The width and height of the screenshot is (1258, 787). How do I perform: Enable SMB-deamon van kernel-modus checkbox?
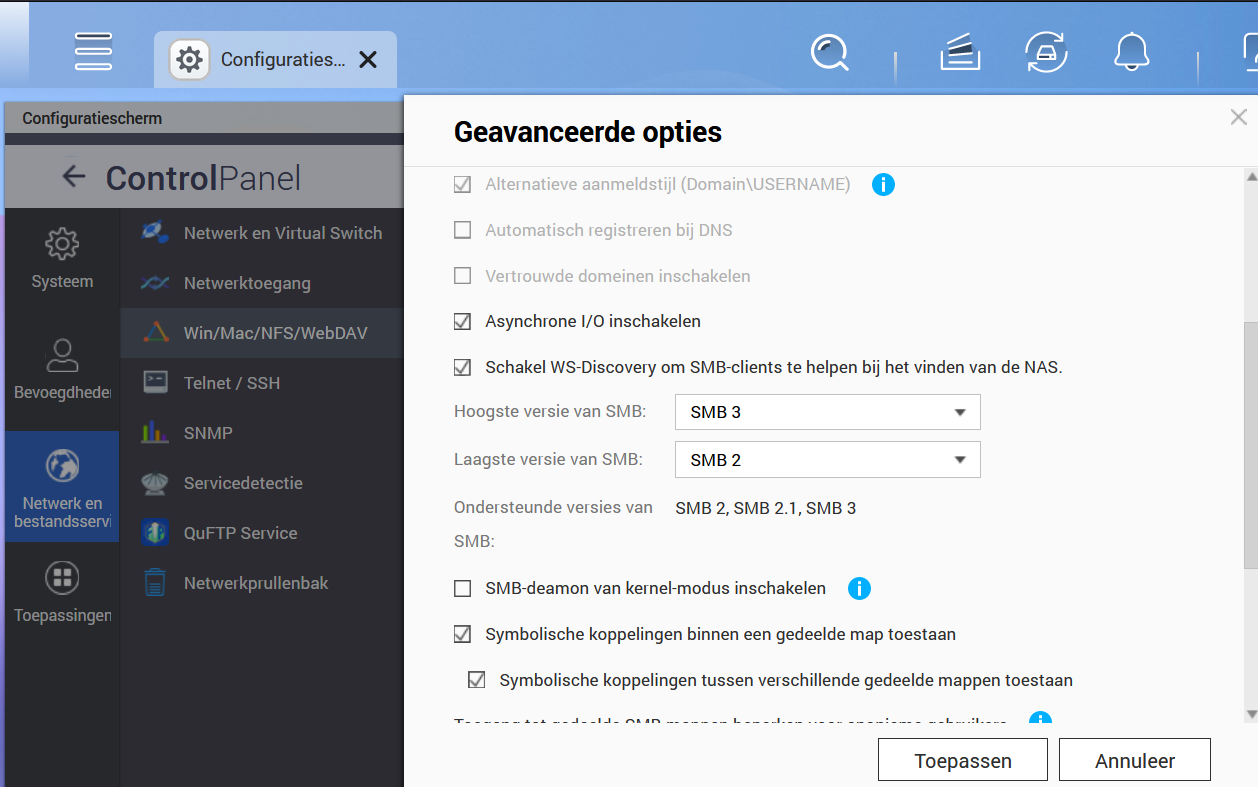[x=462, y=588]
